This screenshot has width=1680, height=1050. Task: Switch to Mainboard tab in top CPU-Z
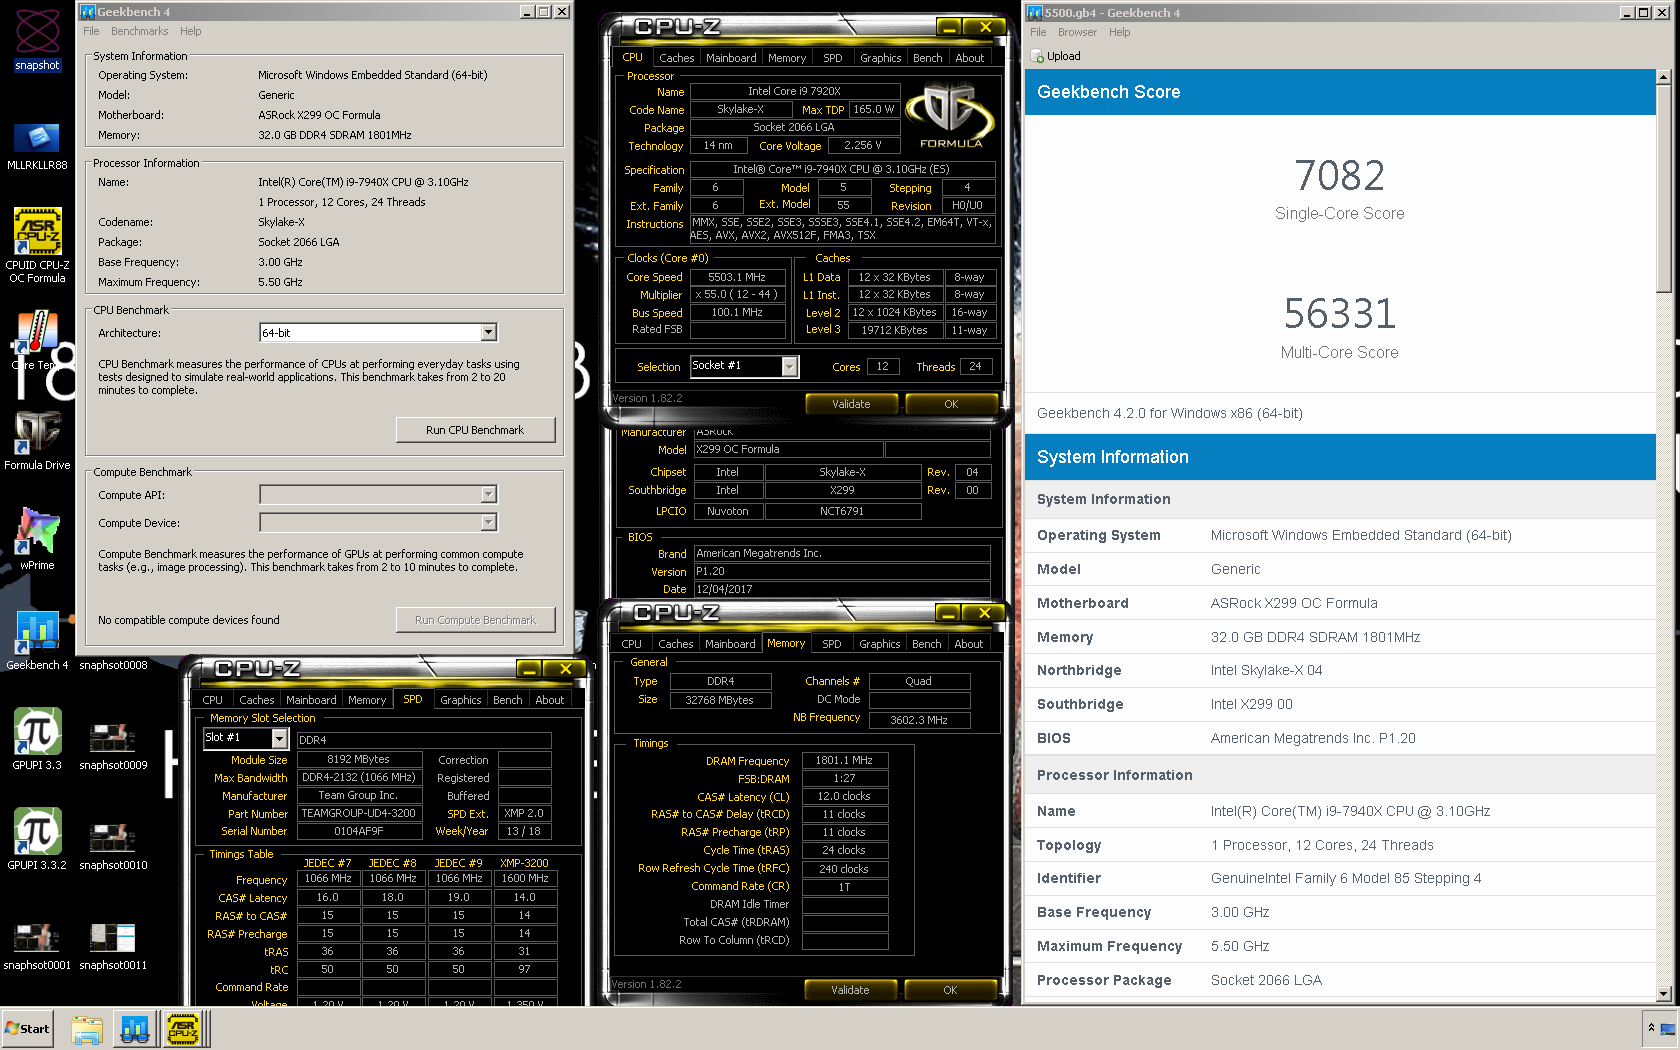(731, 58)
